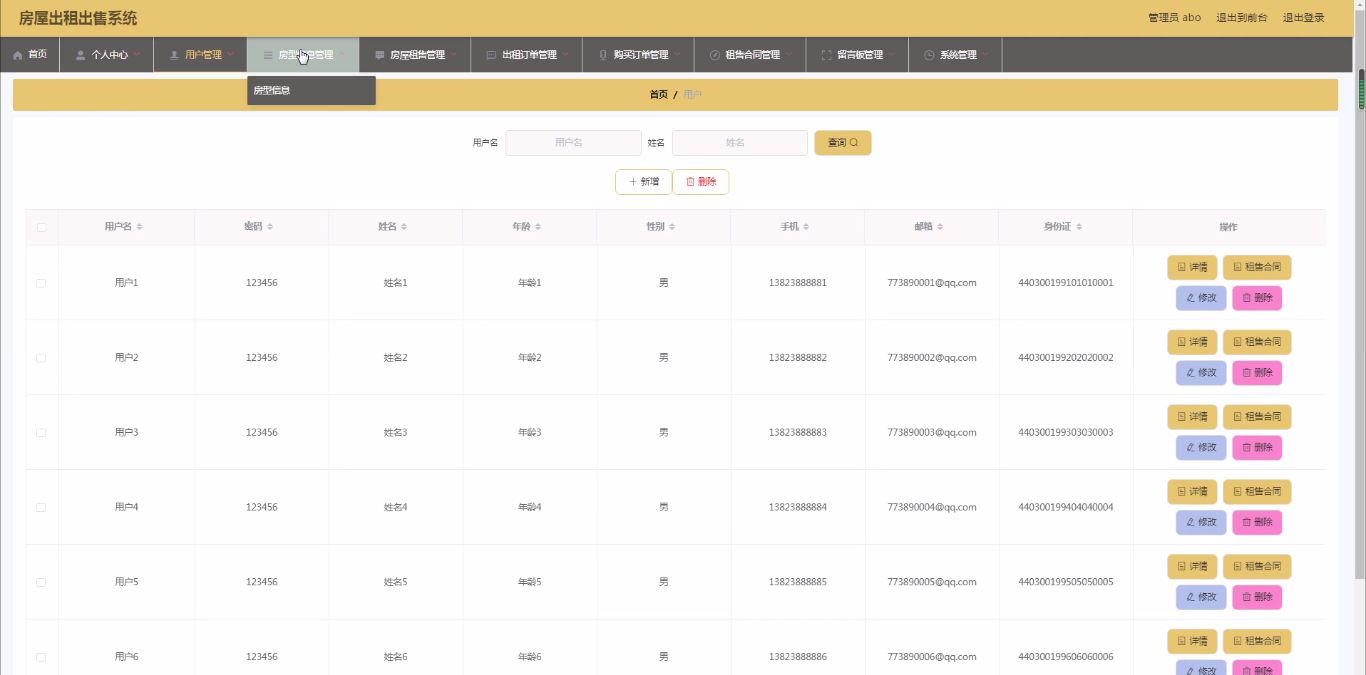Screen dimensions: 1366x675
Task: Sort by 用户名 column arrows
Action: tap(139, 227)
